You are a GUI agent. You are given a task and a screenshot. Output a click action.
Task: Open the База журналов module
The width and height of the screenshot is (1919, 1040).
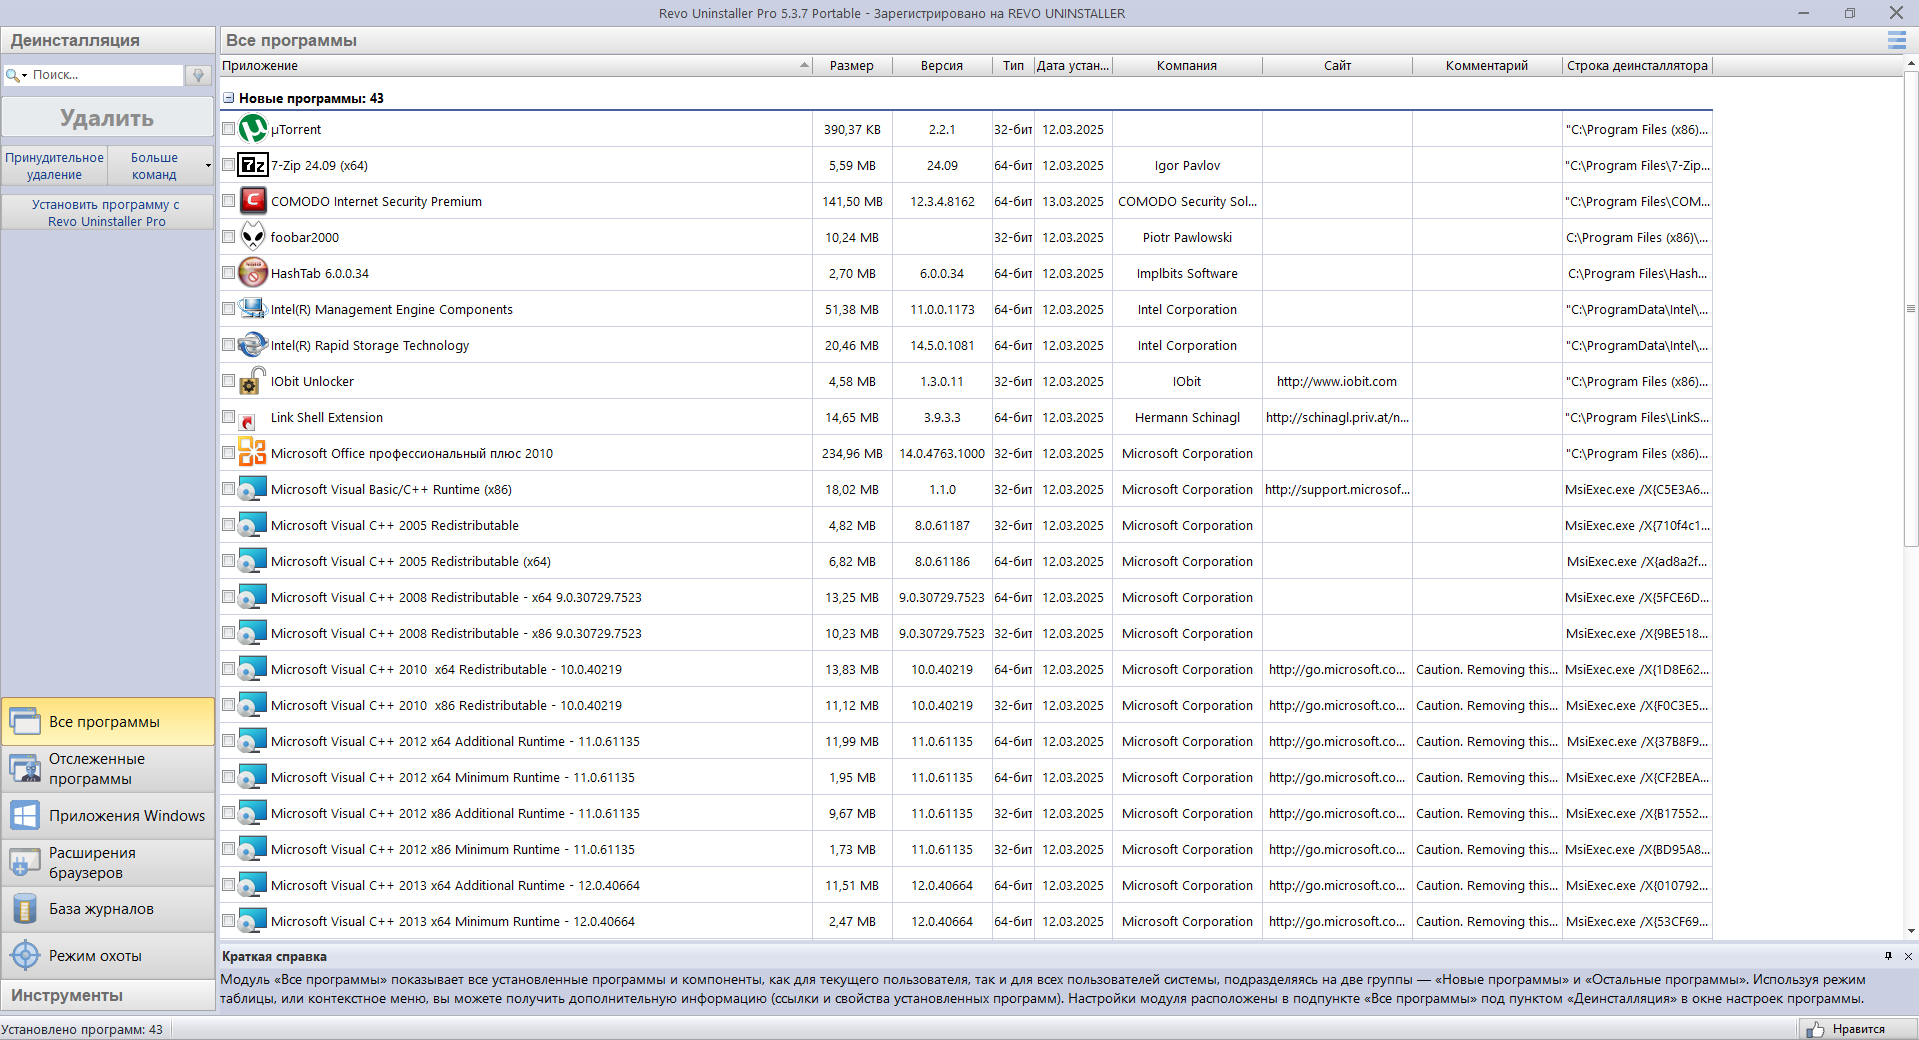tap(108, 909)
